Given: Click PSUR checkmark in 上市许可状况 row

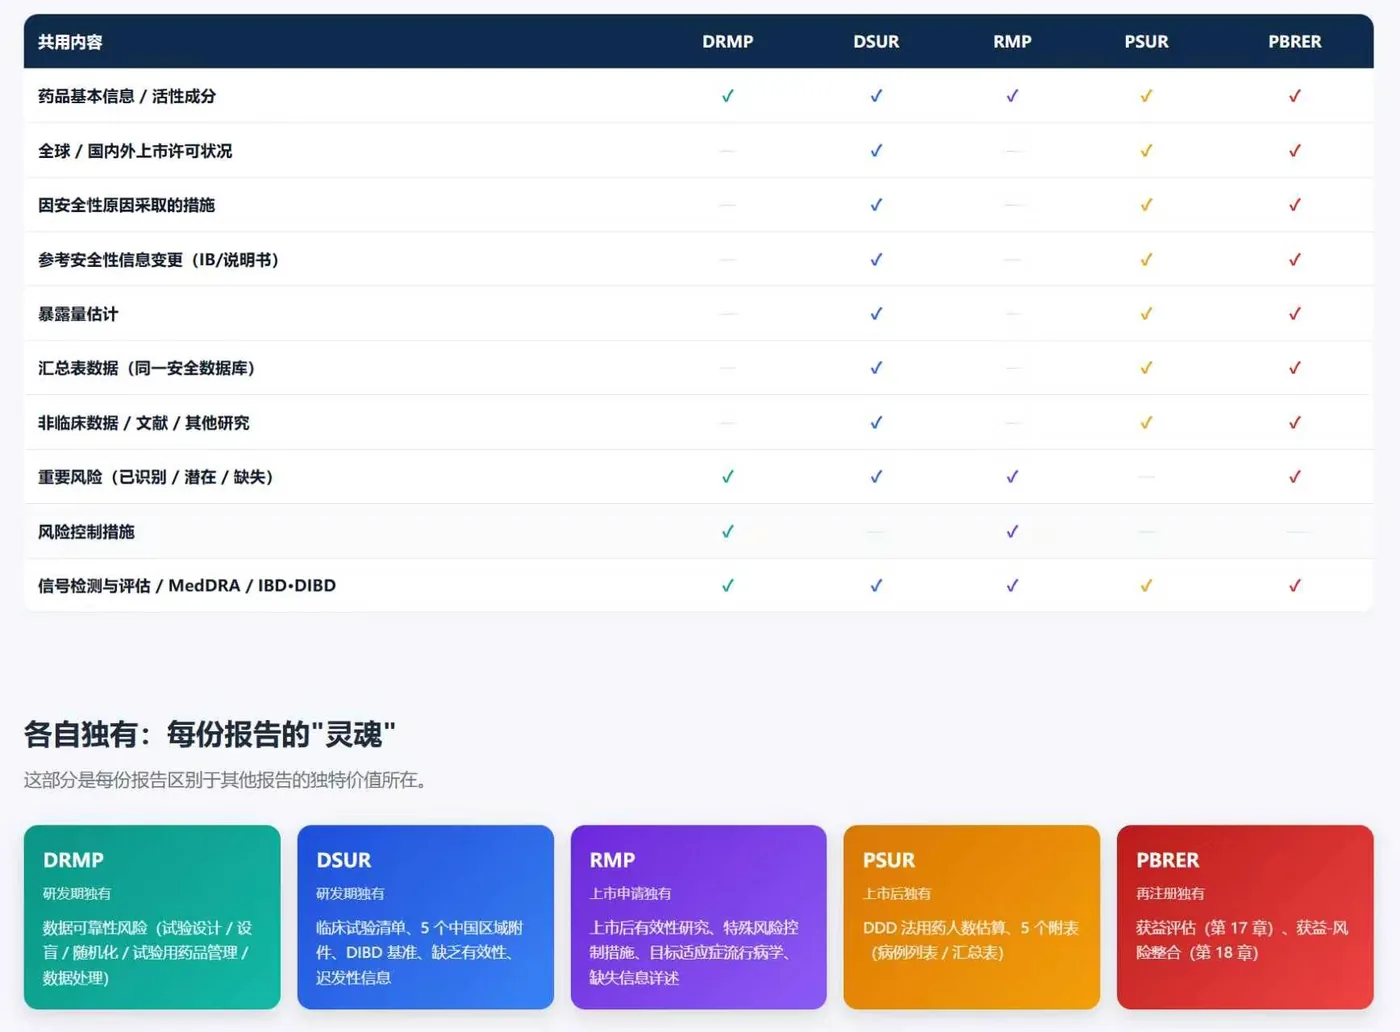Looking at the screenshot, I should click(x=1146, y=151).
